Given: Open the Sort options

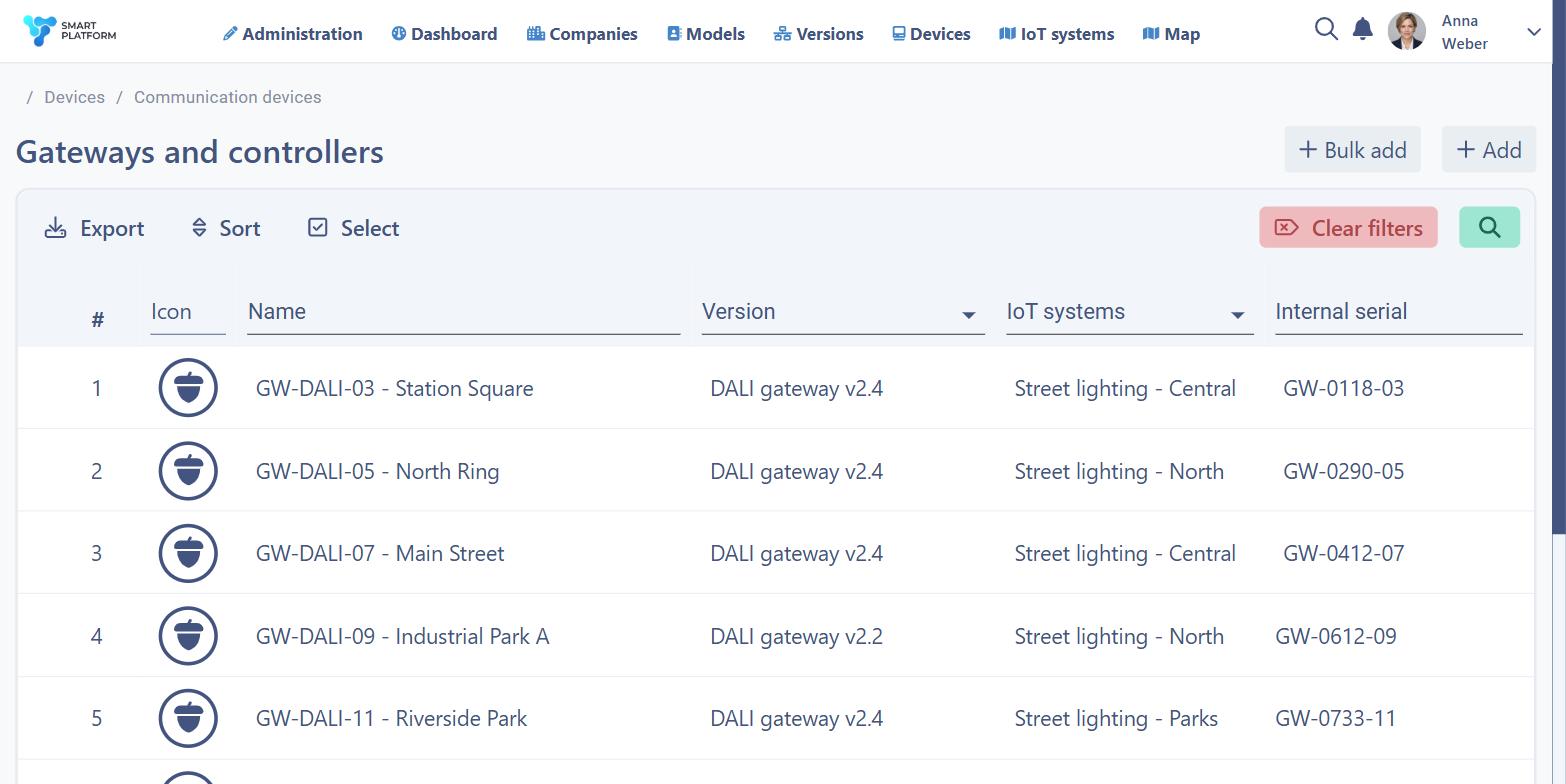Looking at the screenshot, I should [x=225, y=228].
